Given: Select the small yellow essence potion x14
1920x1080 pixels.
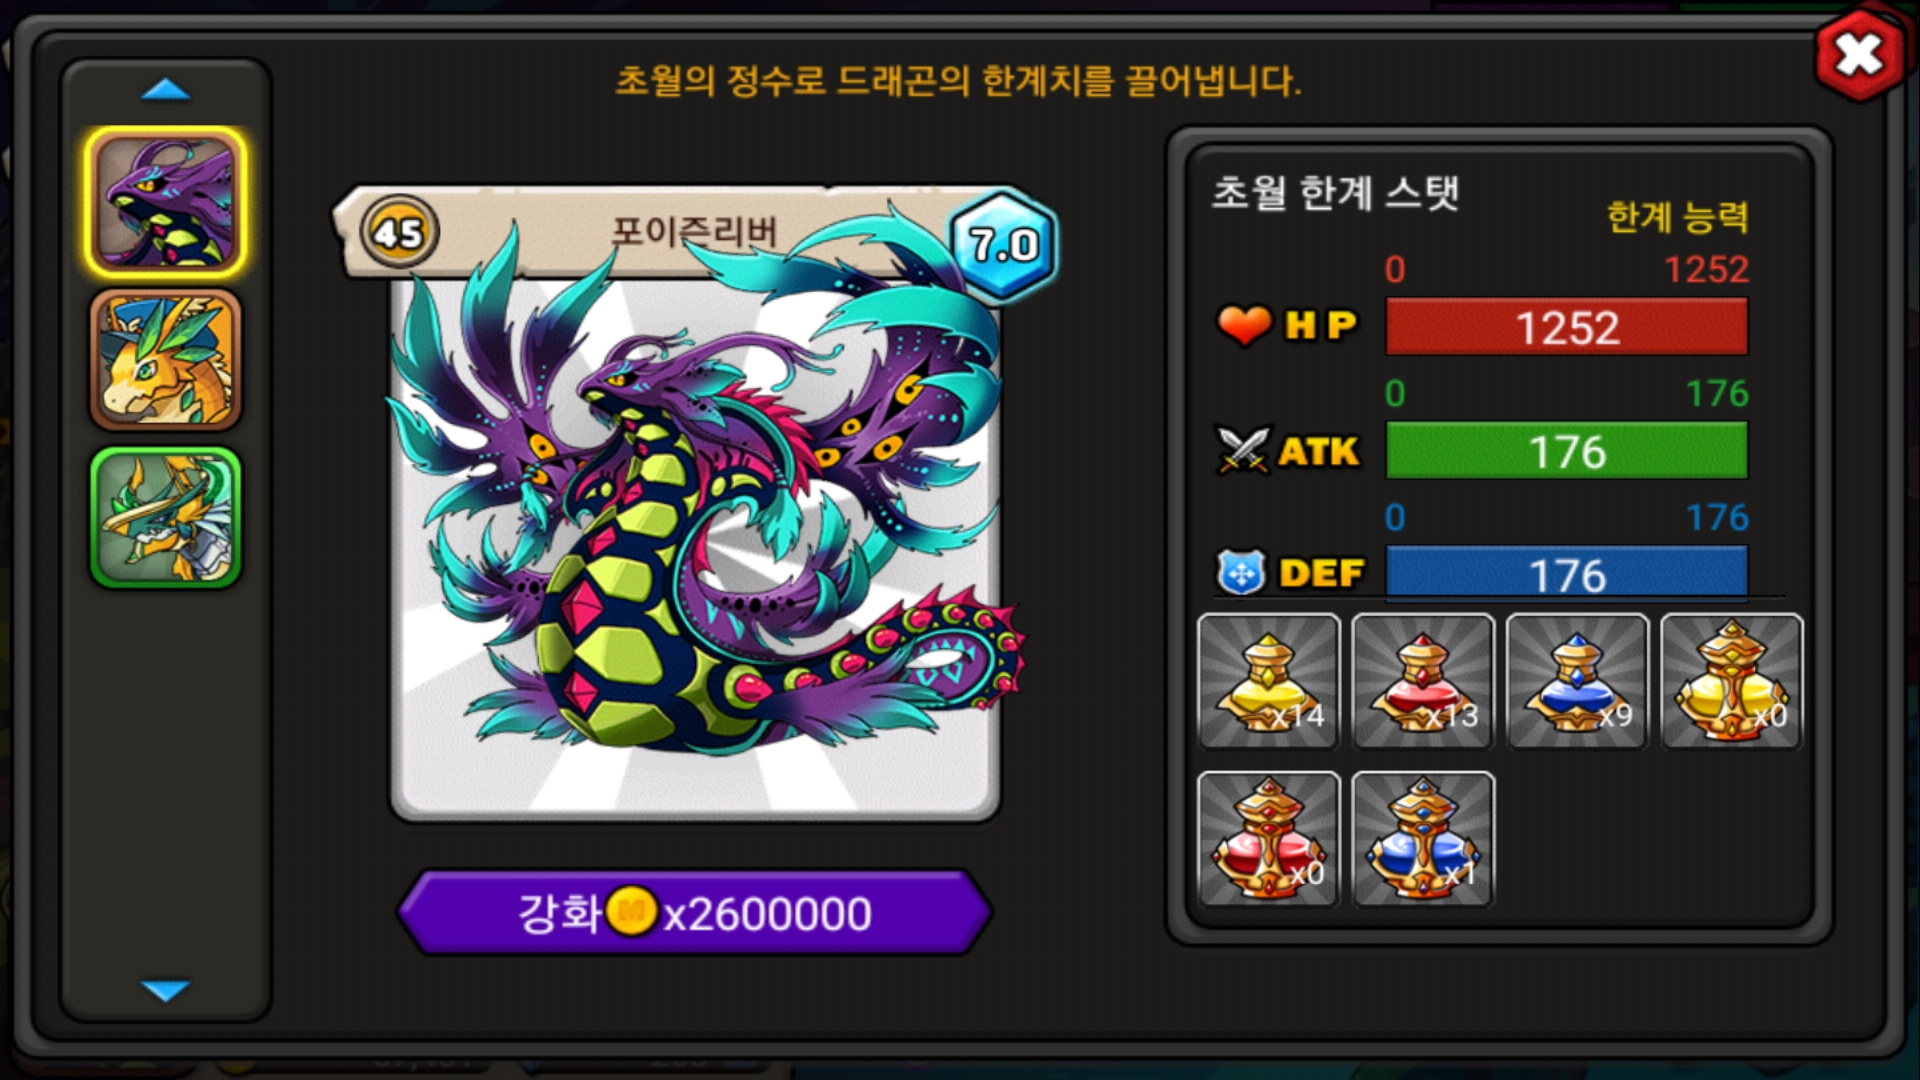Looking at the screenshot, I should (1269, 681).
